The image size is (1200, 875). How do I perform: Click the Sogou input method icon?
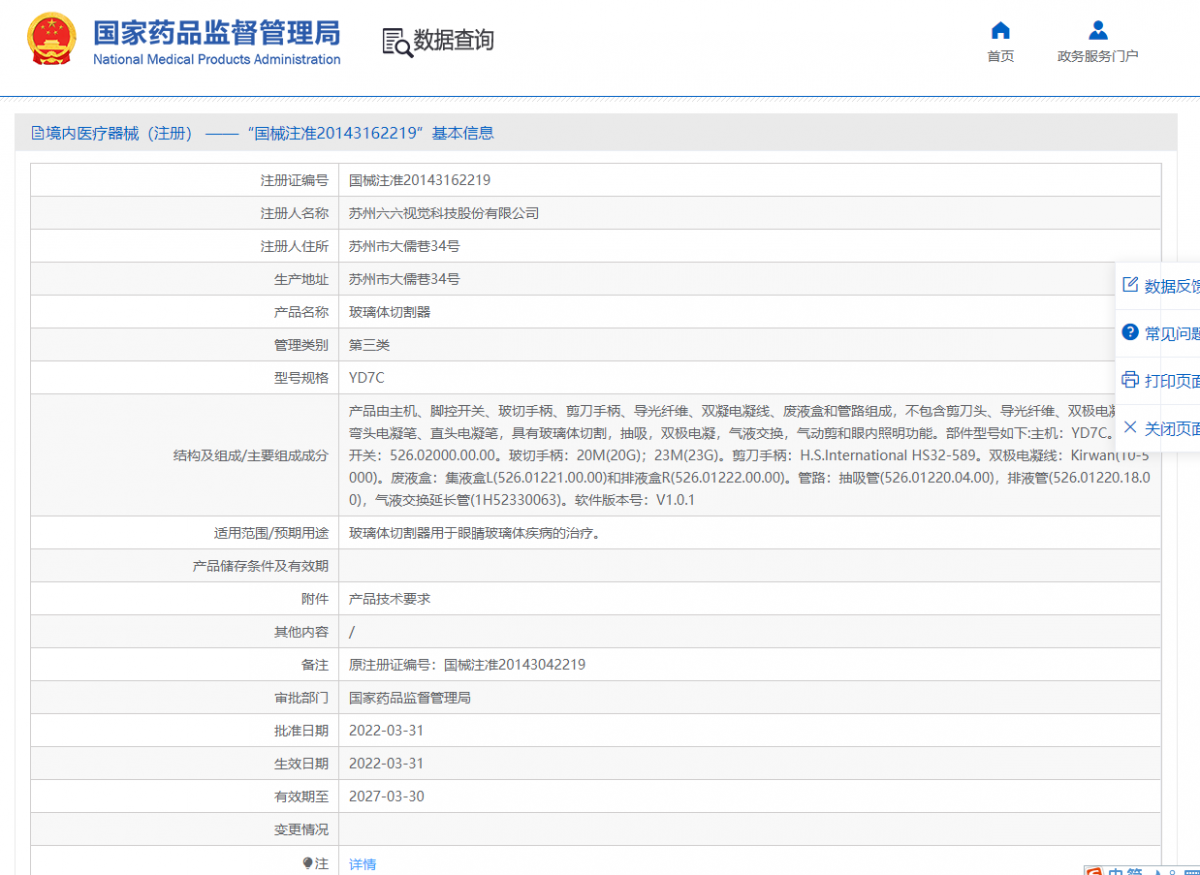point(1094,871)
